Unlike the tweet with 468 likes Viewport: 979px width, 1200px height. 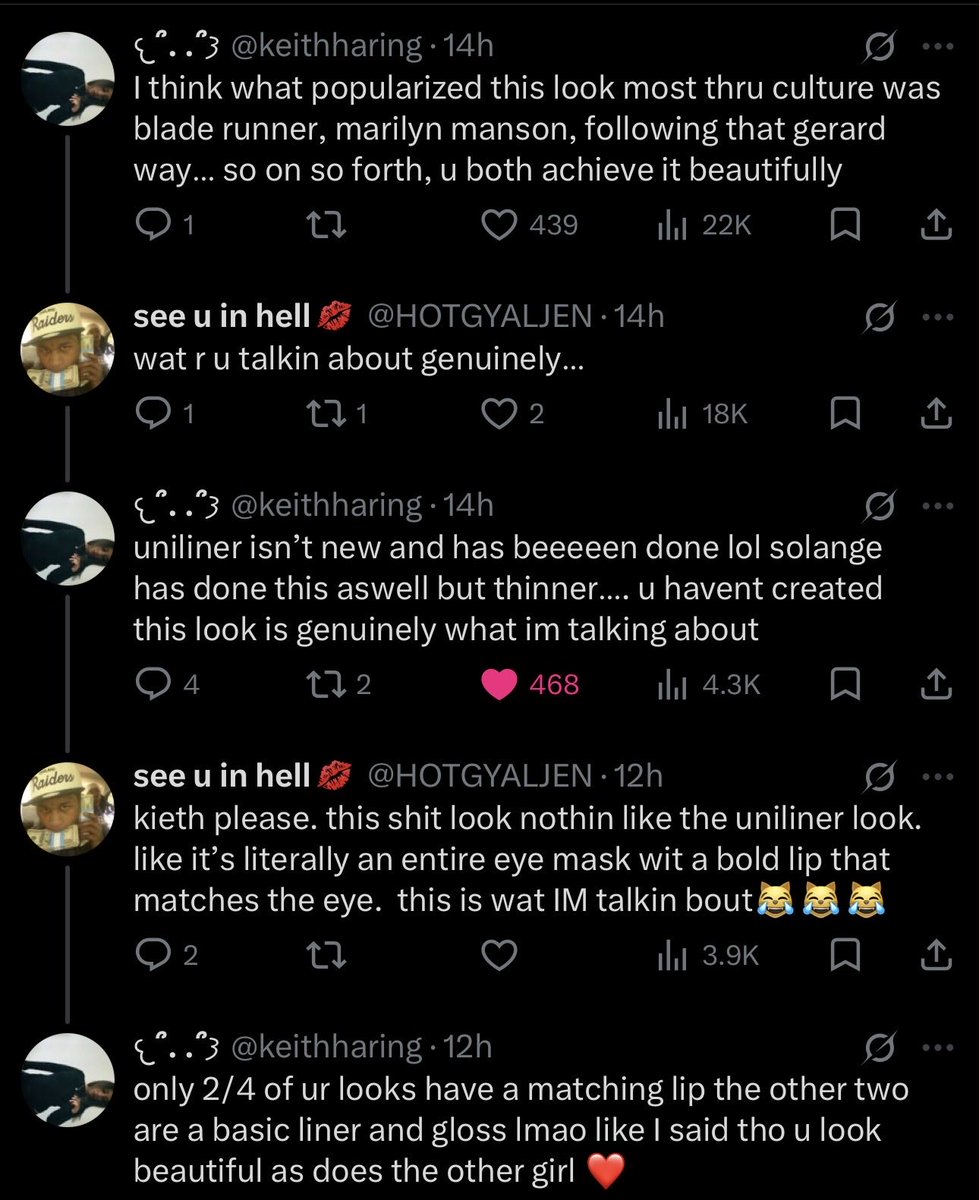tap(530, 684)
